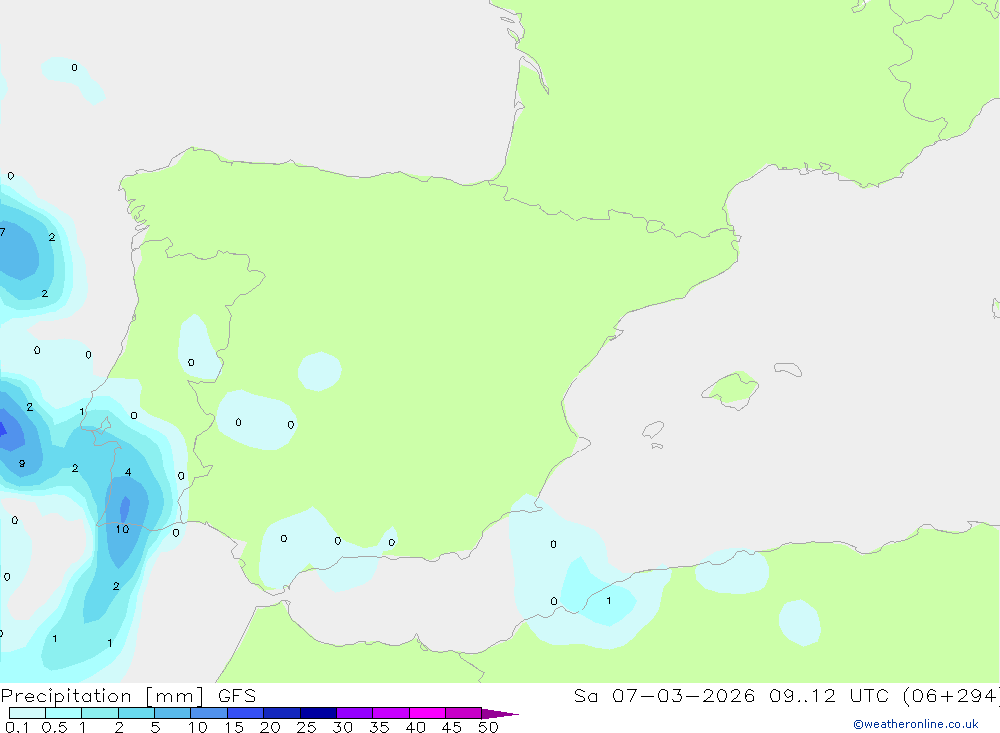This screenshot has height=733, width=1000.
Task: Click the 10–15 mm legend color swatch
Action: 209,713
